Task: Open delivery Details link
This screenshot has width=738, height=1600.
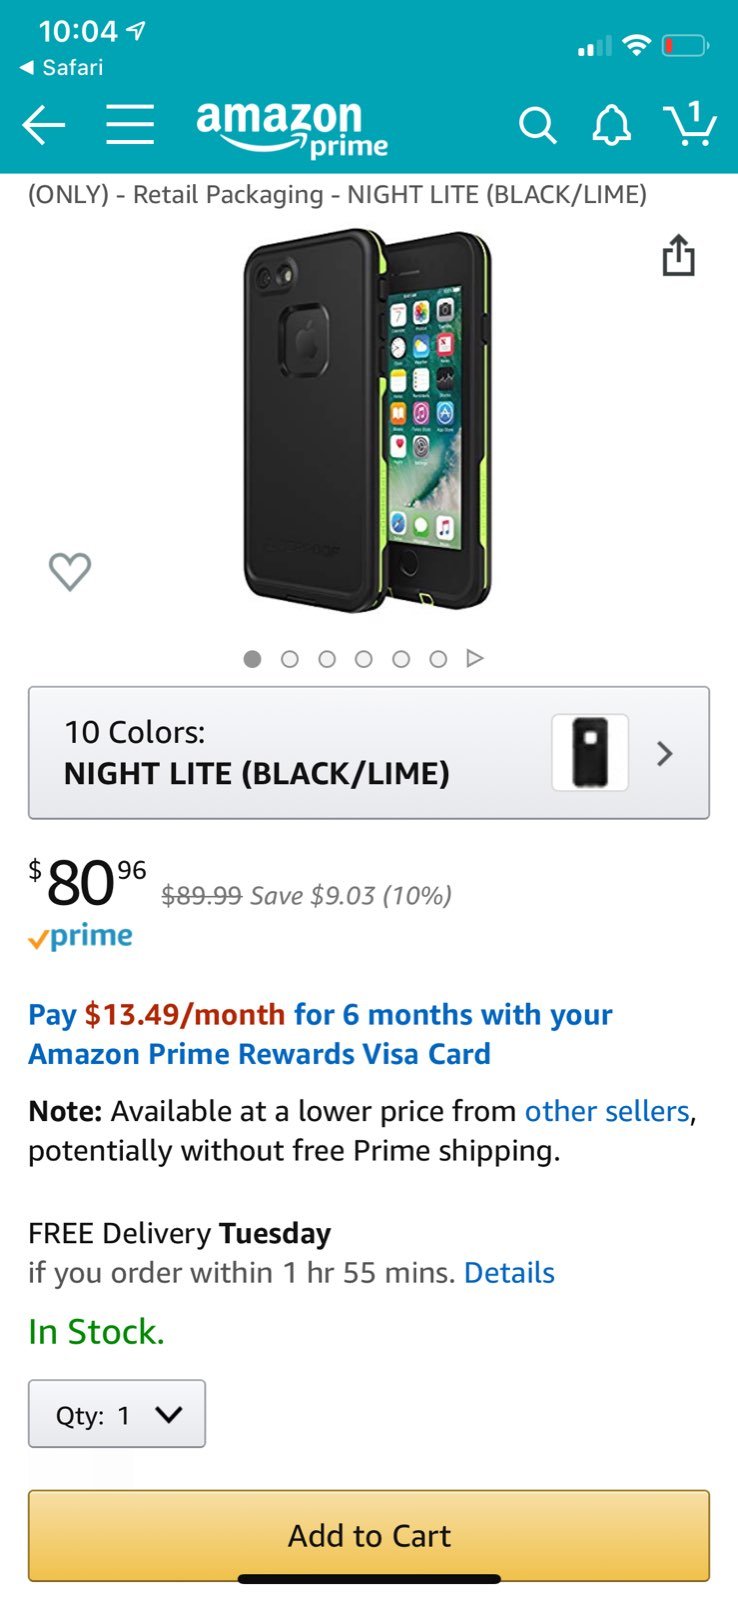Action: tap(509, 1273)
